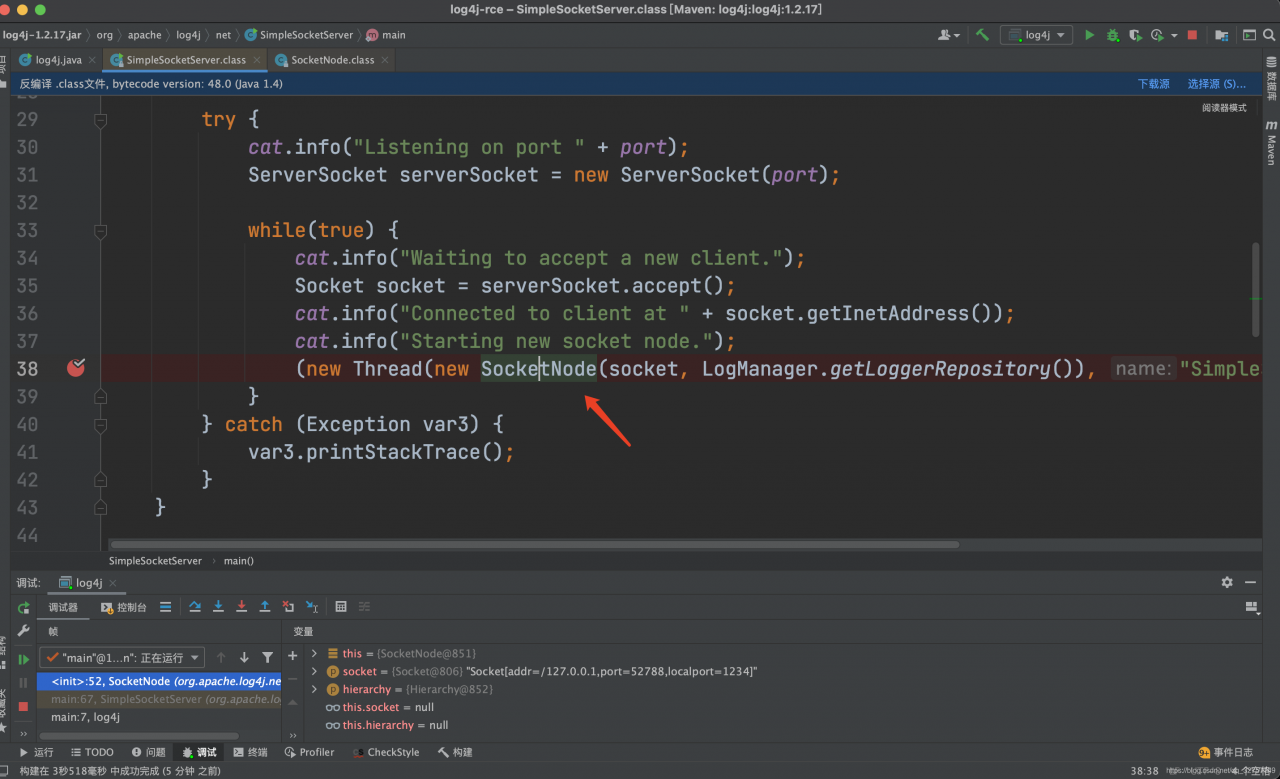The image size is (1280, 779).
Task: Click the Drop Frame icon
Action: point(288,606)
